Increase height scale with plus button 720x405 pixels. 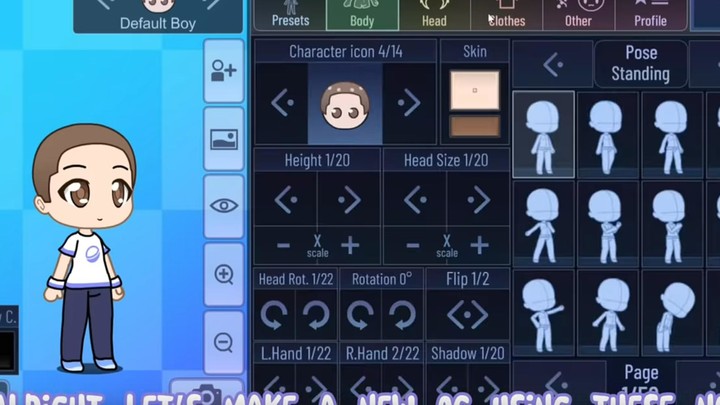click(x=350, y=246)
